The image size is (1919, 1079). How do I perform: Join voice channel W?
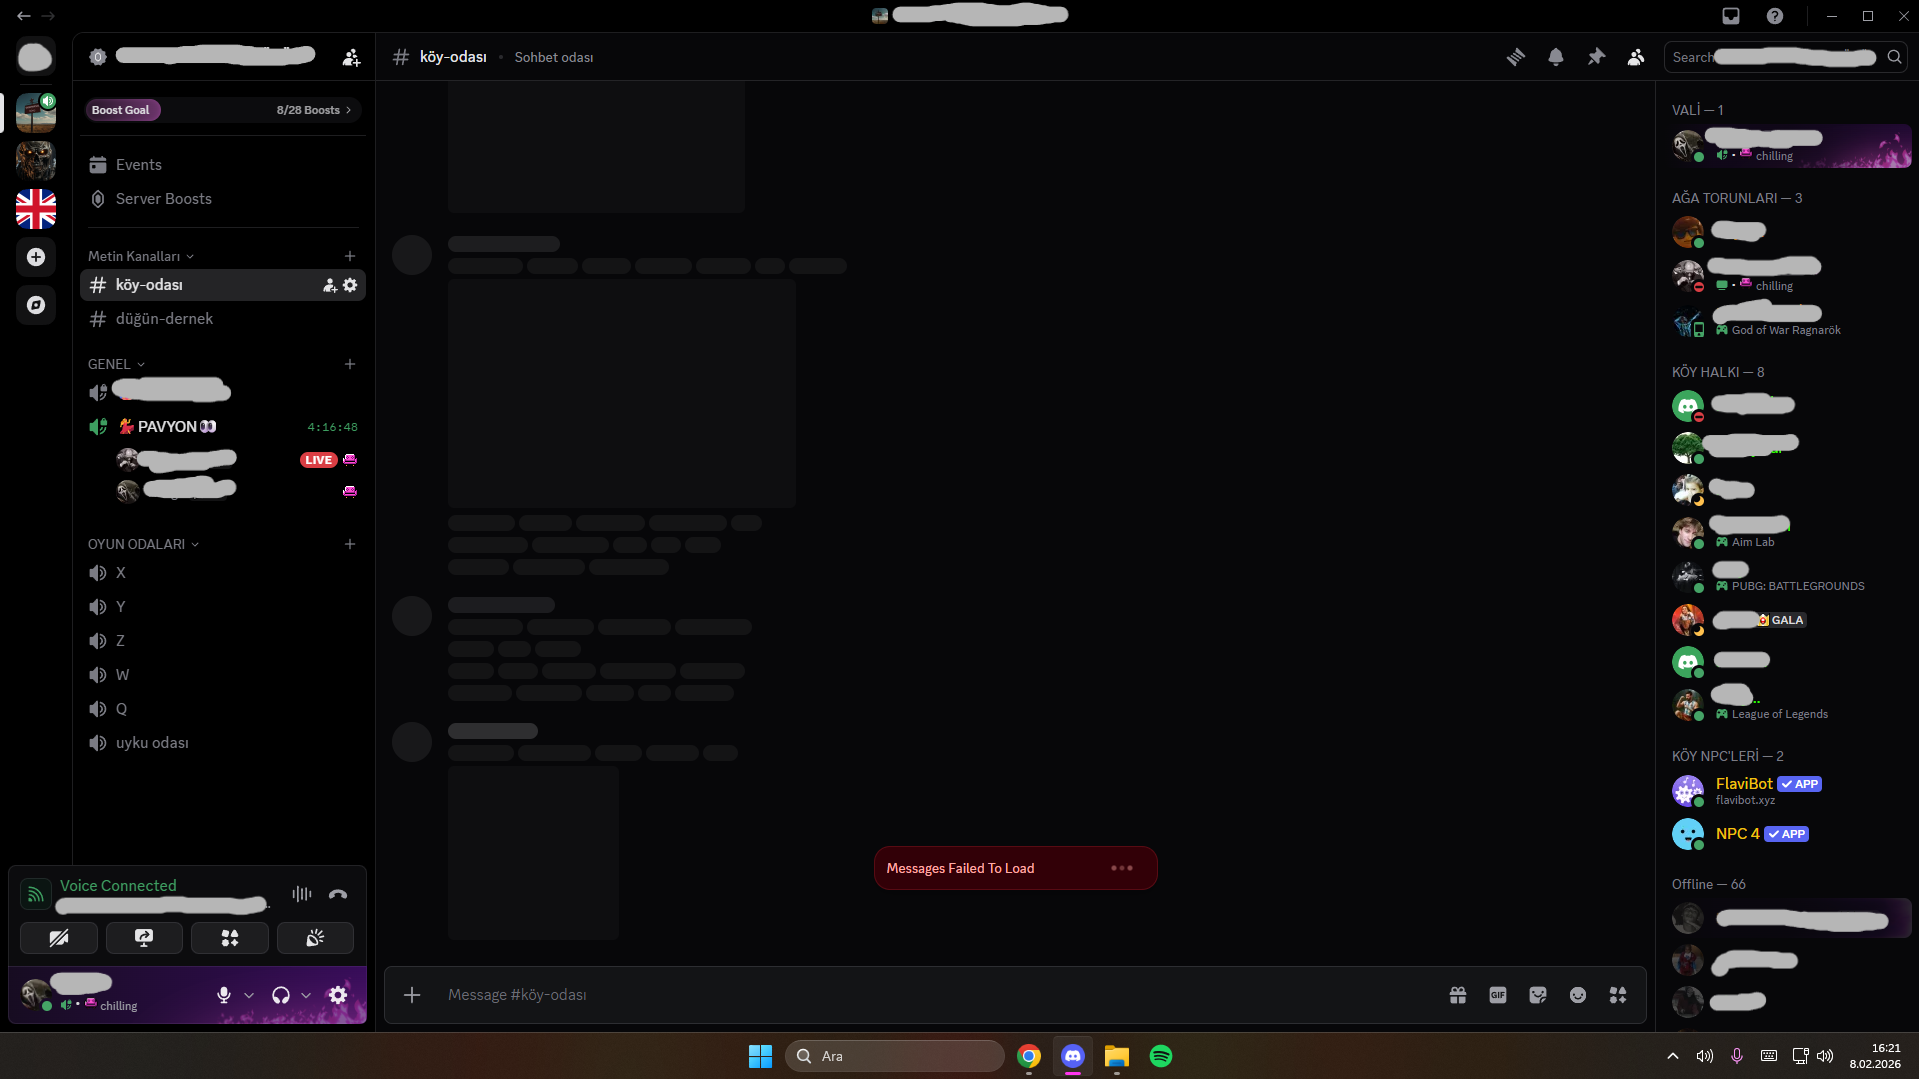[x=223, y=675]
